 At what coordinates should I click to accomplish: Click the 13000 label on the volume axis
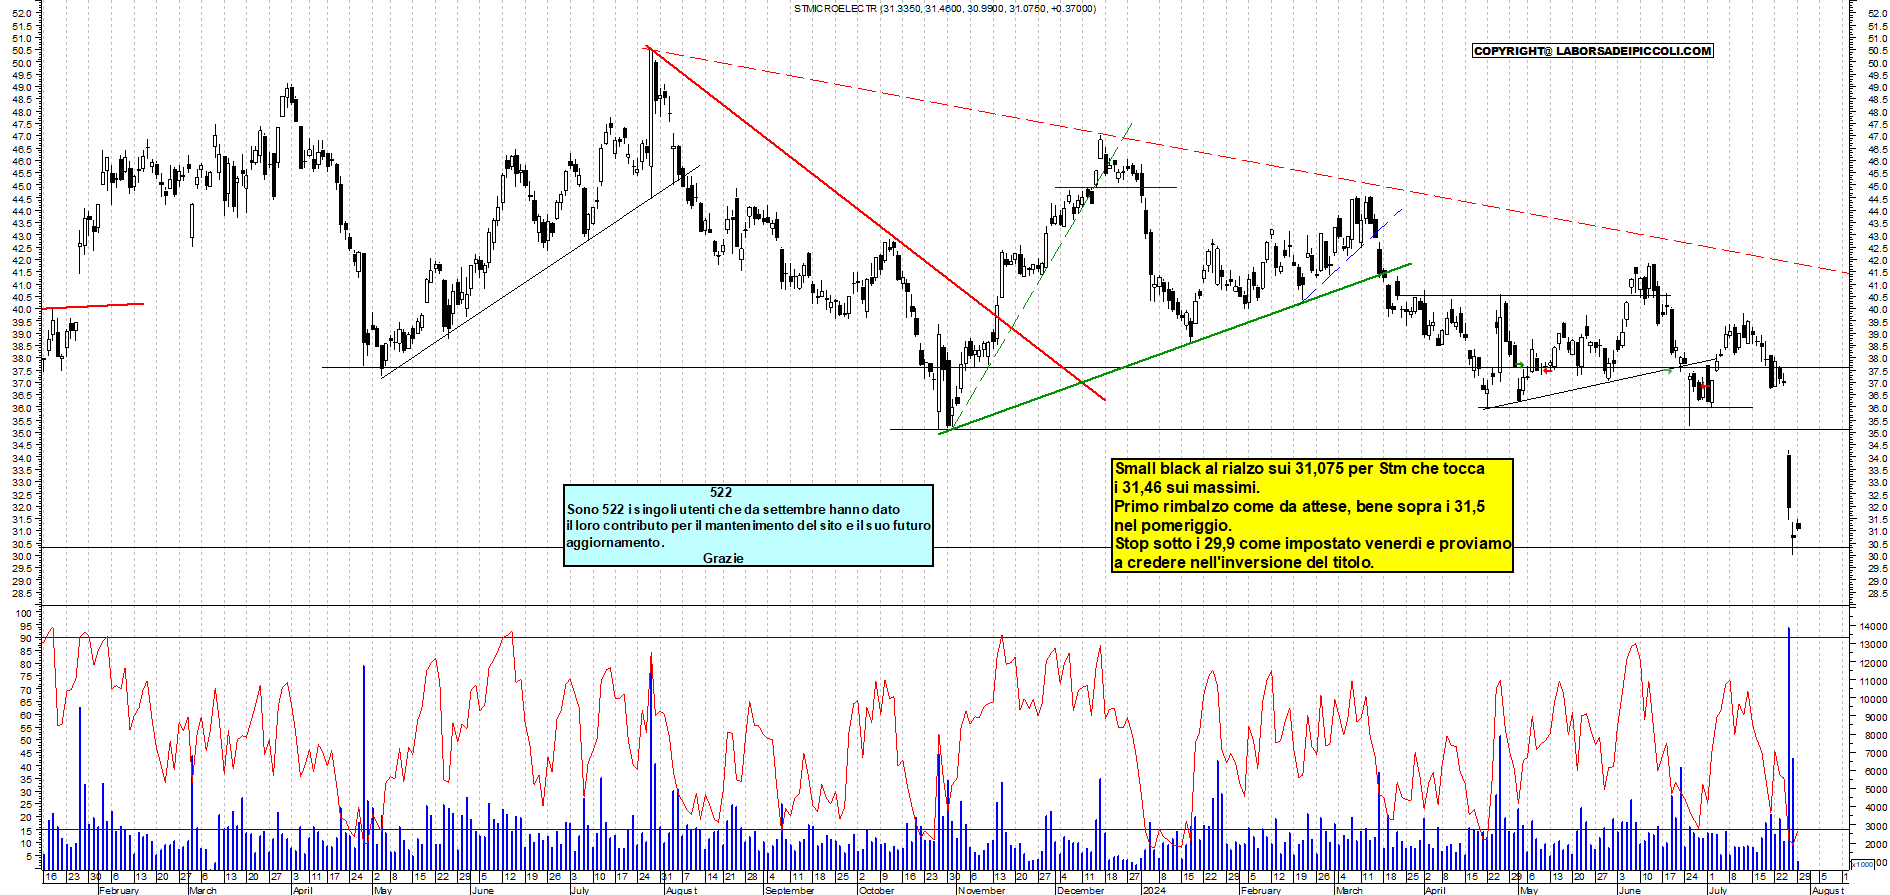[1873, 645]
